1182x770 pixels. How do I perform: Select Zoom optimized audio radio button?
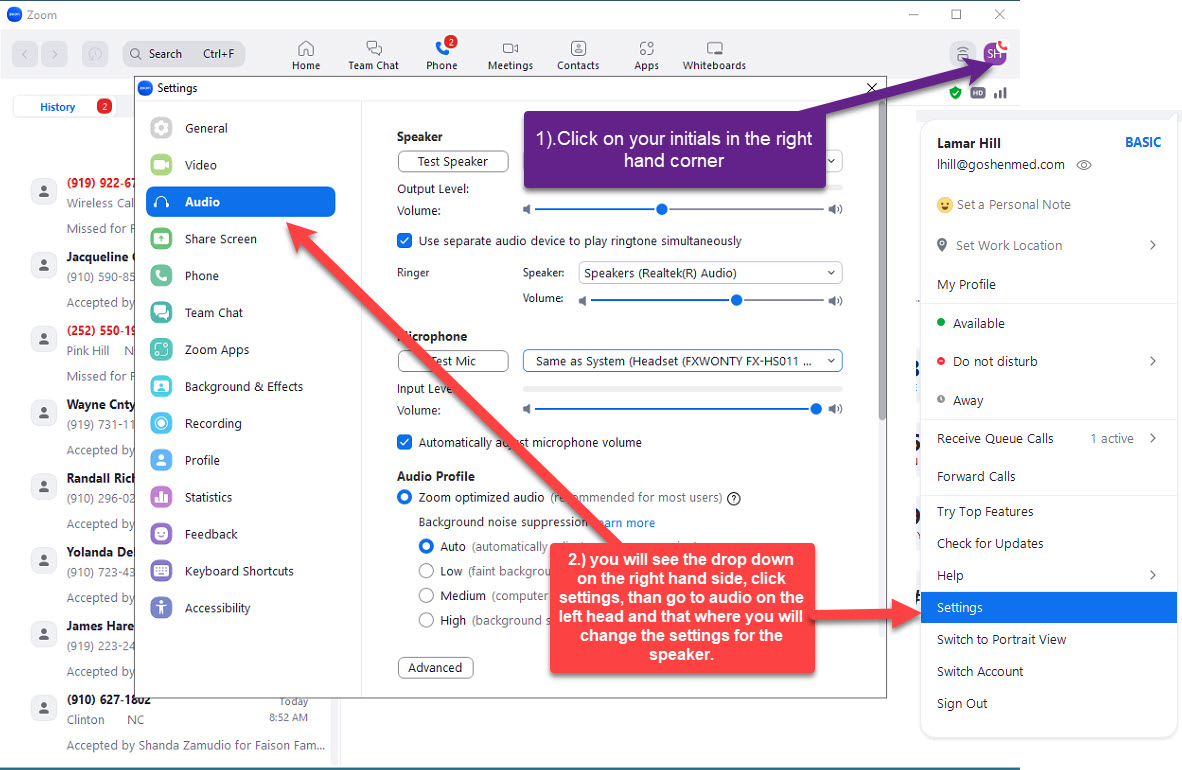(x=405, y=497)
